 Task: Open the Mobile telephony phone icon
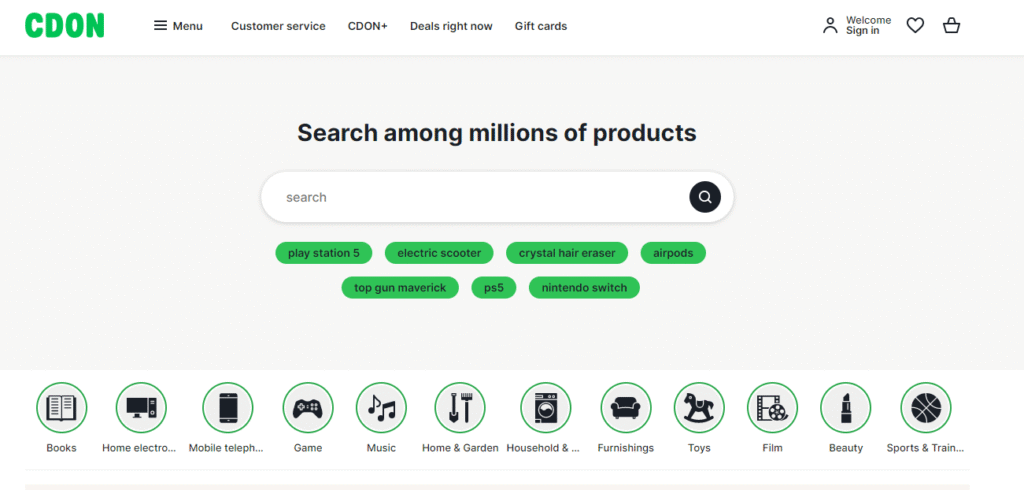click(227, 408)
